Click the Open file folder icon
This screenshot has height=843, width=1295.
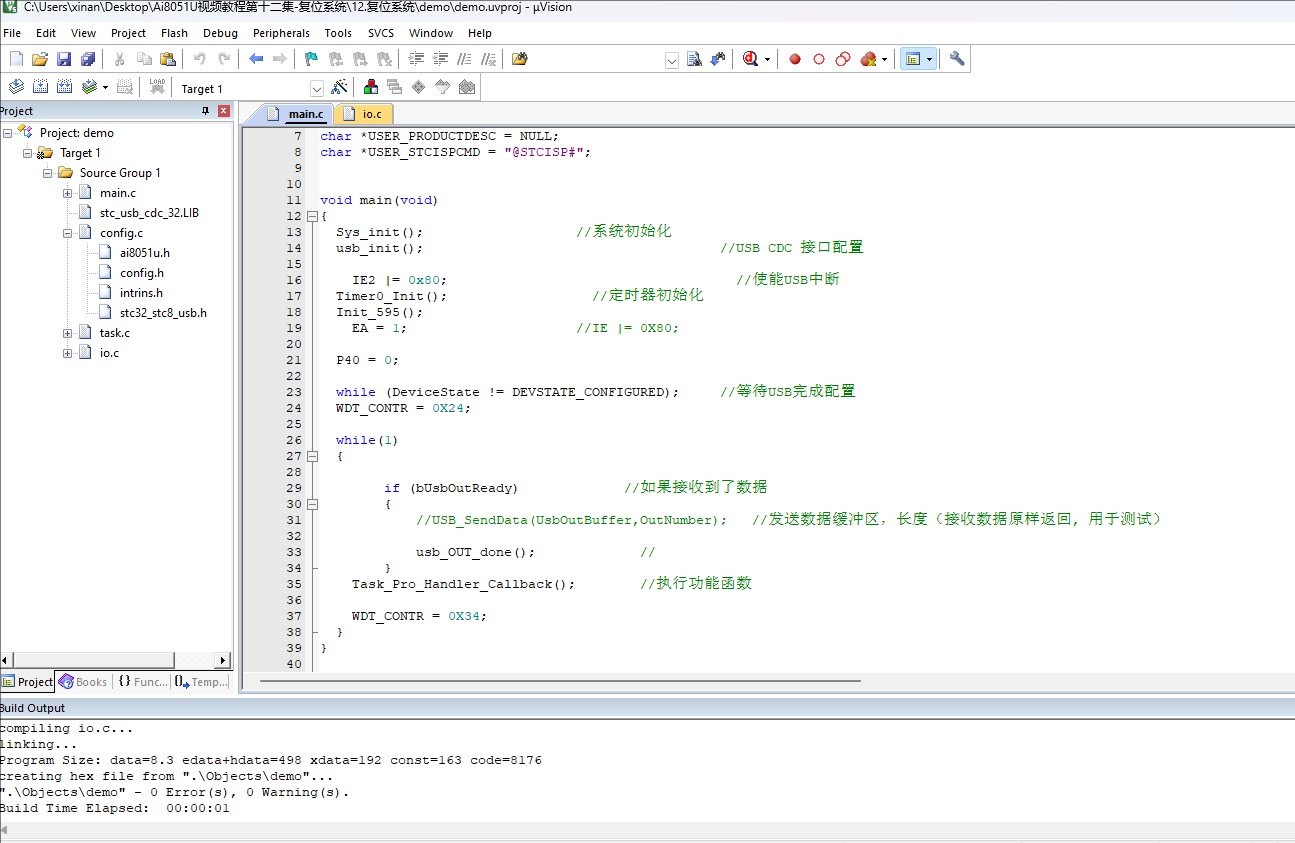(x=40, y=59)
